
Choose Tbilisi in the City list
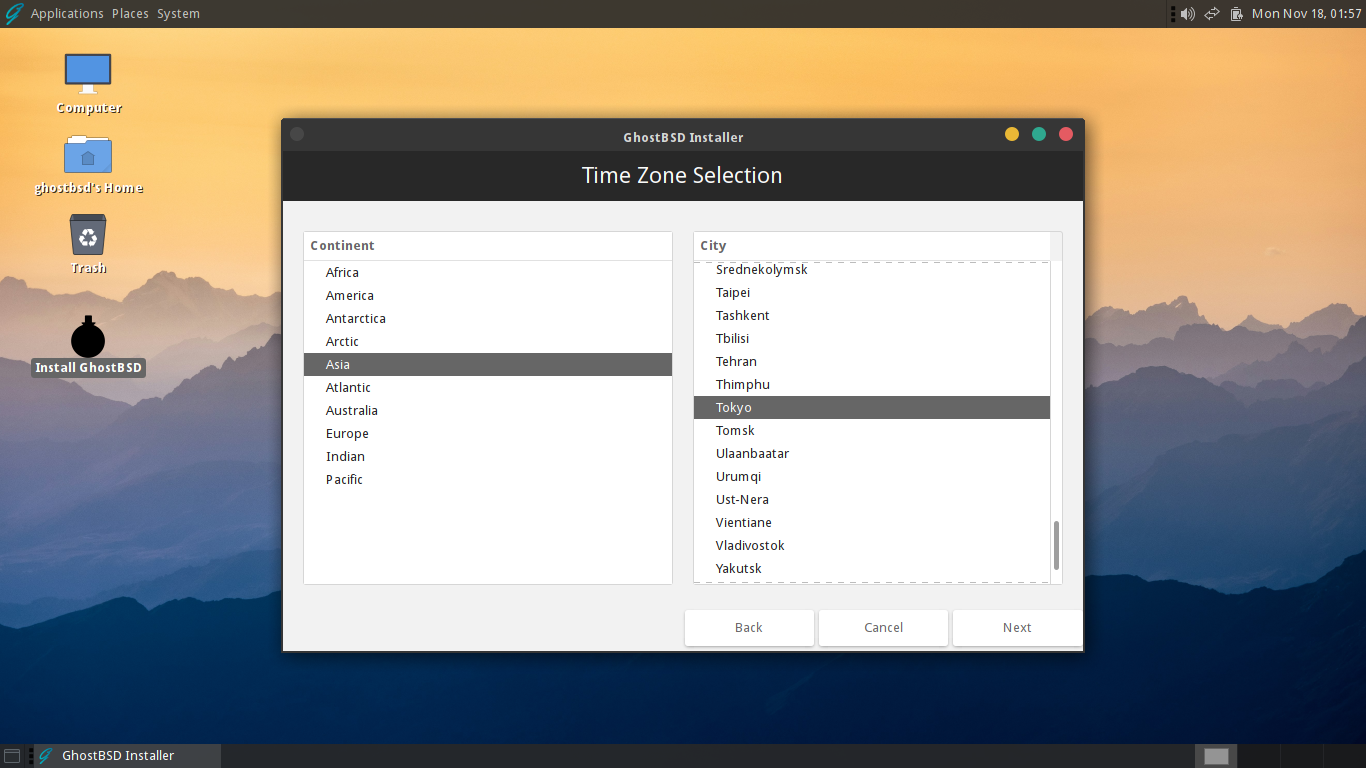pyautogui.click(x=872, y=339)
